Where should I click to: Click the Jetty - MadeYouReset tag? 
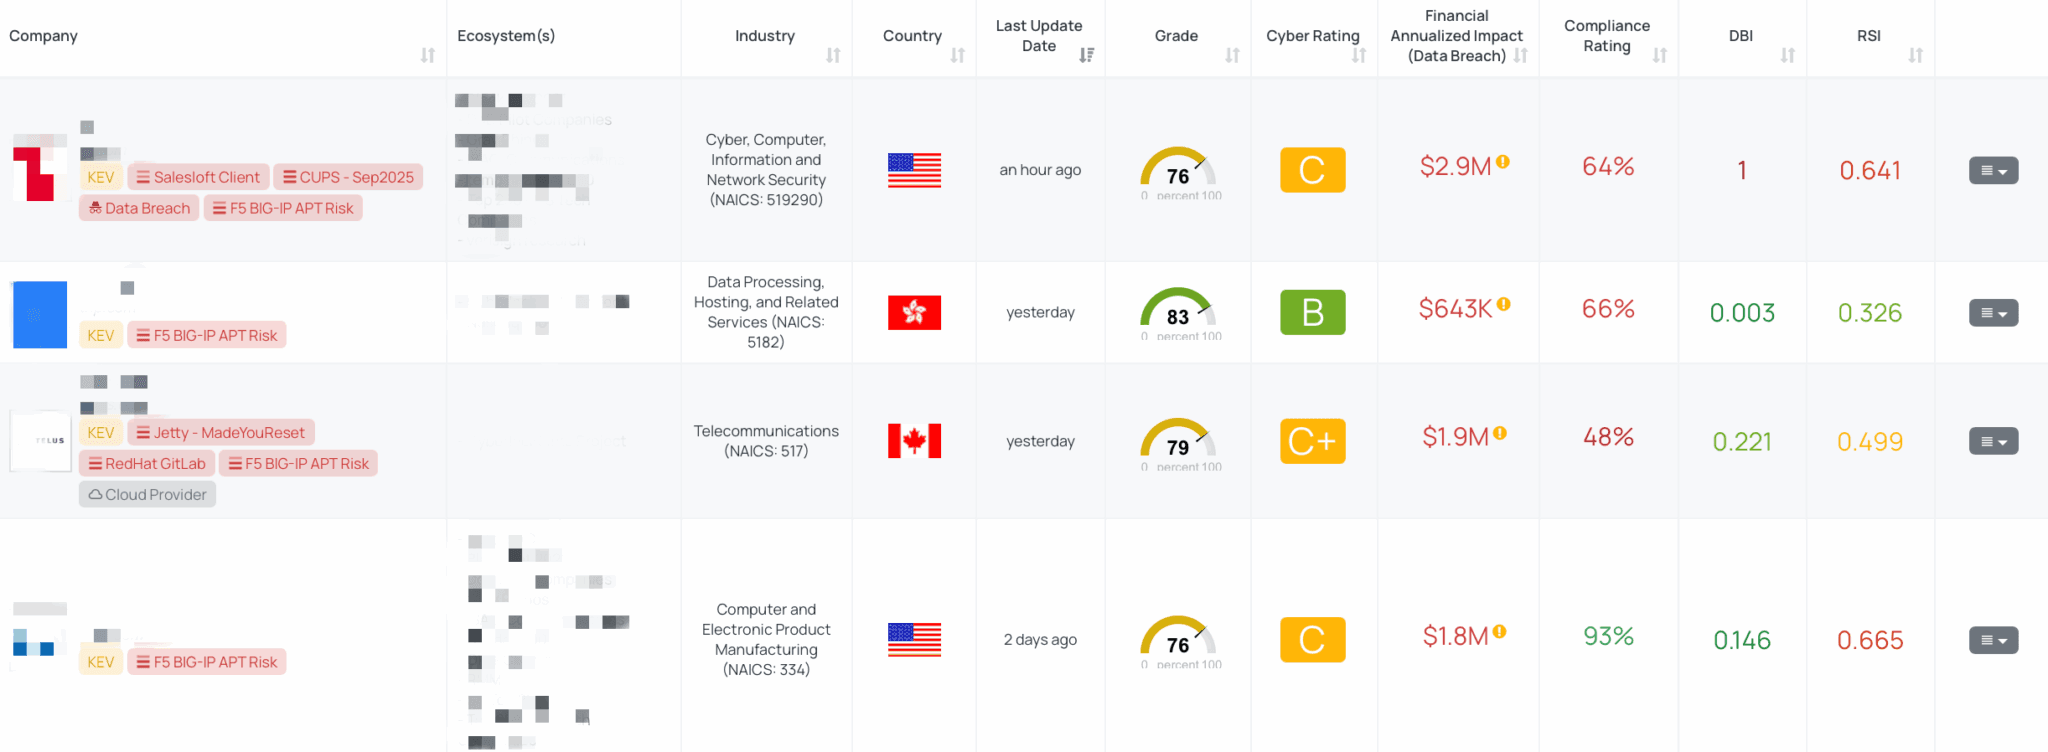tap(221, 432)
